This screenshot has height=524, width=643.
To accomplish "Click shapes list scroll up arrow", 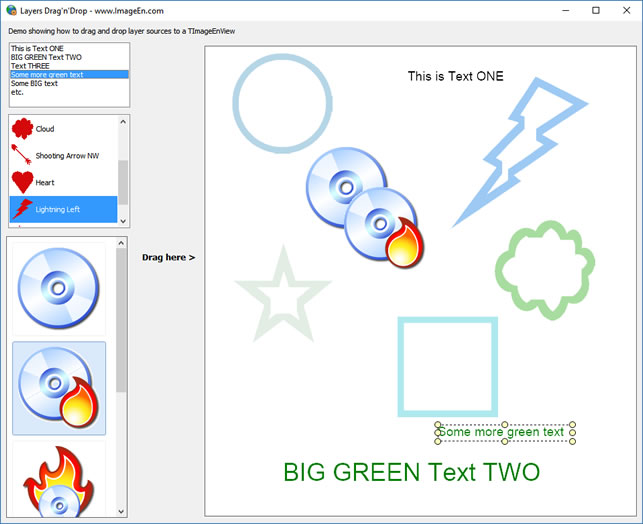I will [x=123, y=122].
